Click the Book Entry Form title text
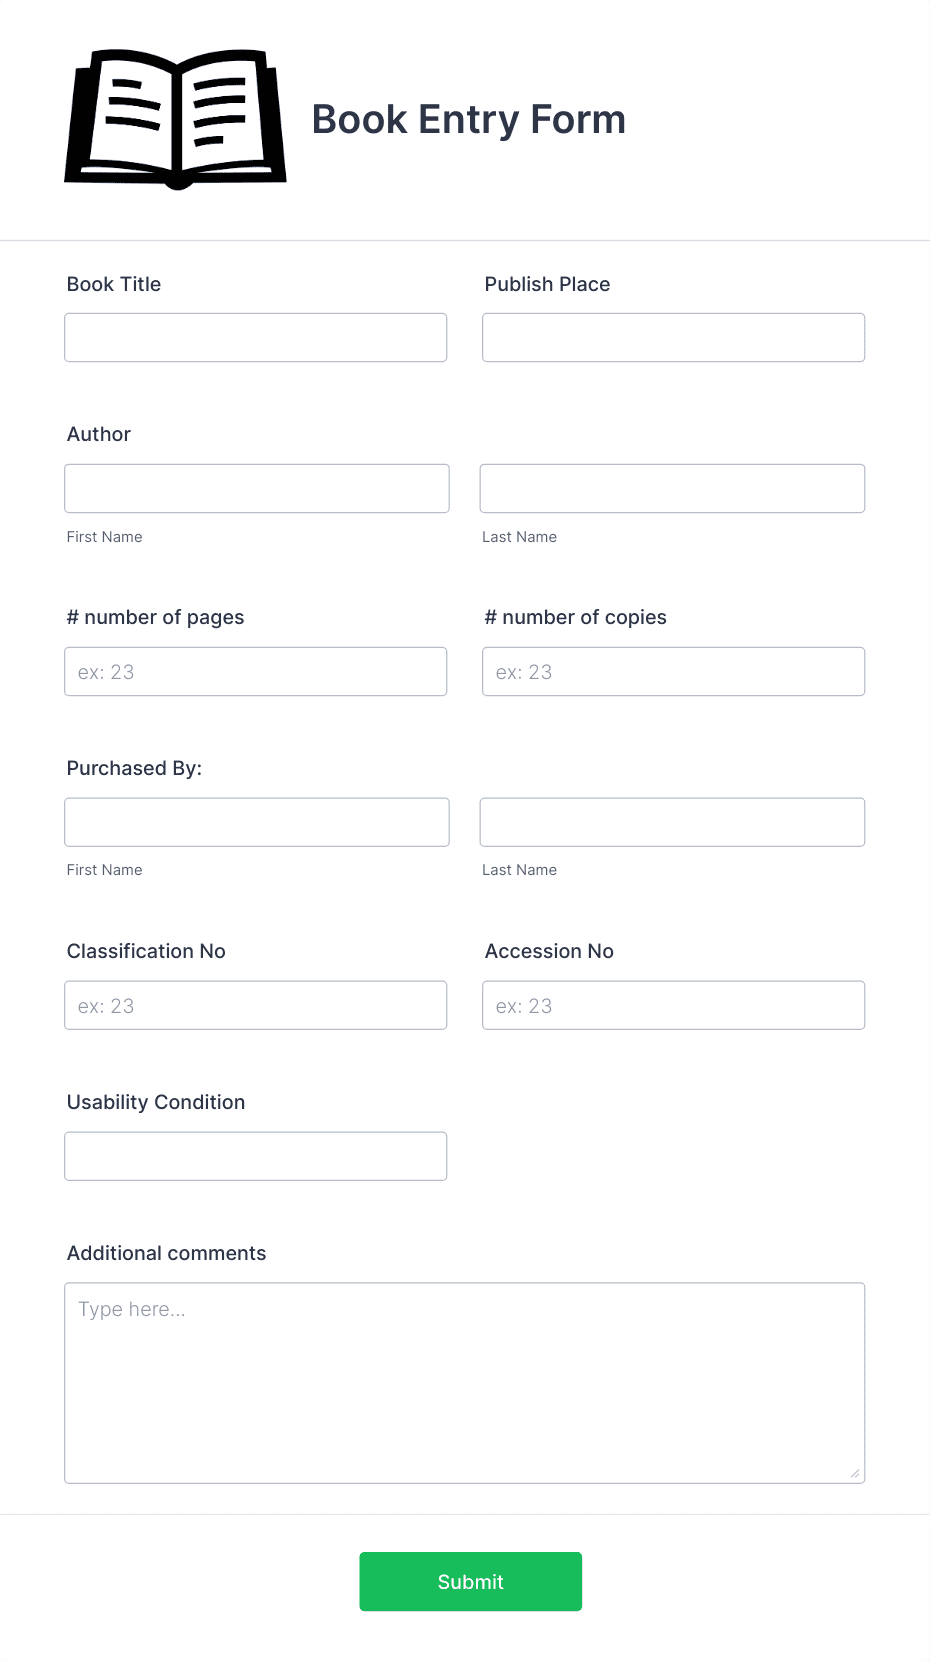 coord(468,119)
